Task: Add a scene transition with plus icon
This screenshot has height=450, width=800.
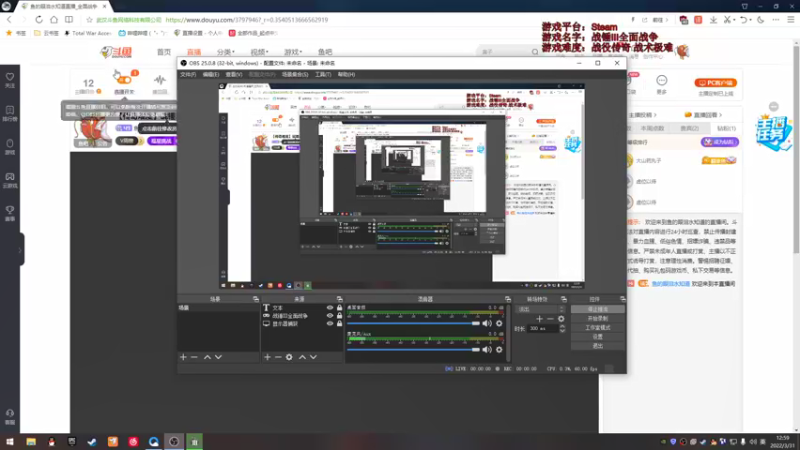Action: 539,319
